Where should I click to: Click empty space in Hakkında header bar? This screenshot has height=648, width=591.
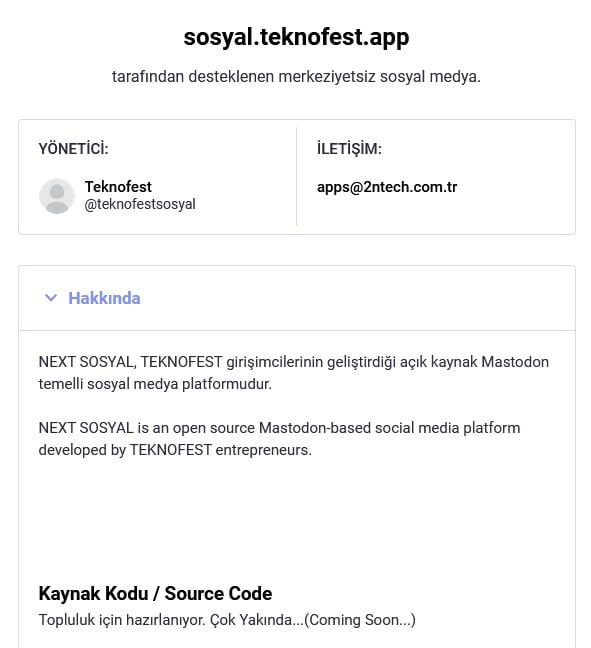[355, 298]
